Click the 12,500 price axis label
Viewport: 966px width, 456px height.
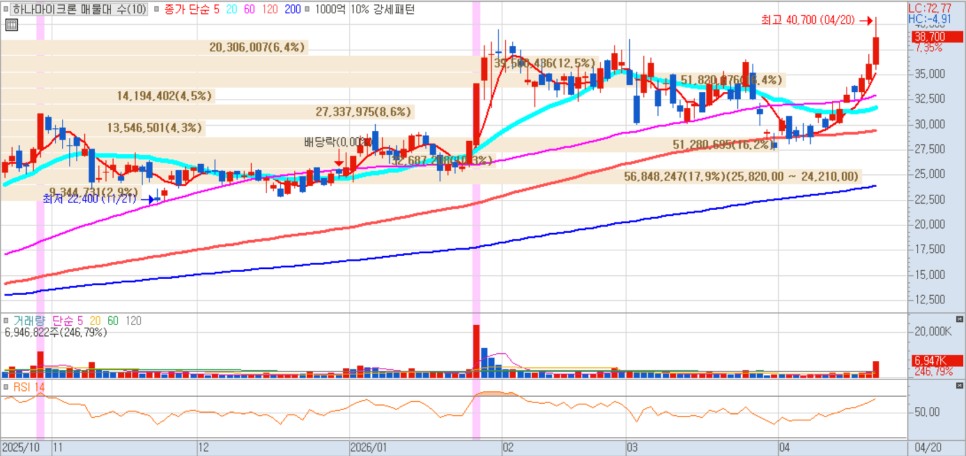tap(930, 299)
